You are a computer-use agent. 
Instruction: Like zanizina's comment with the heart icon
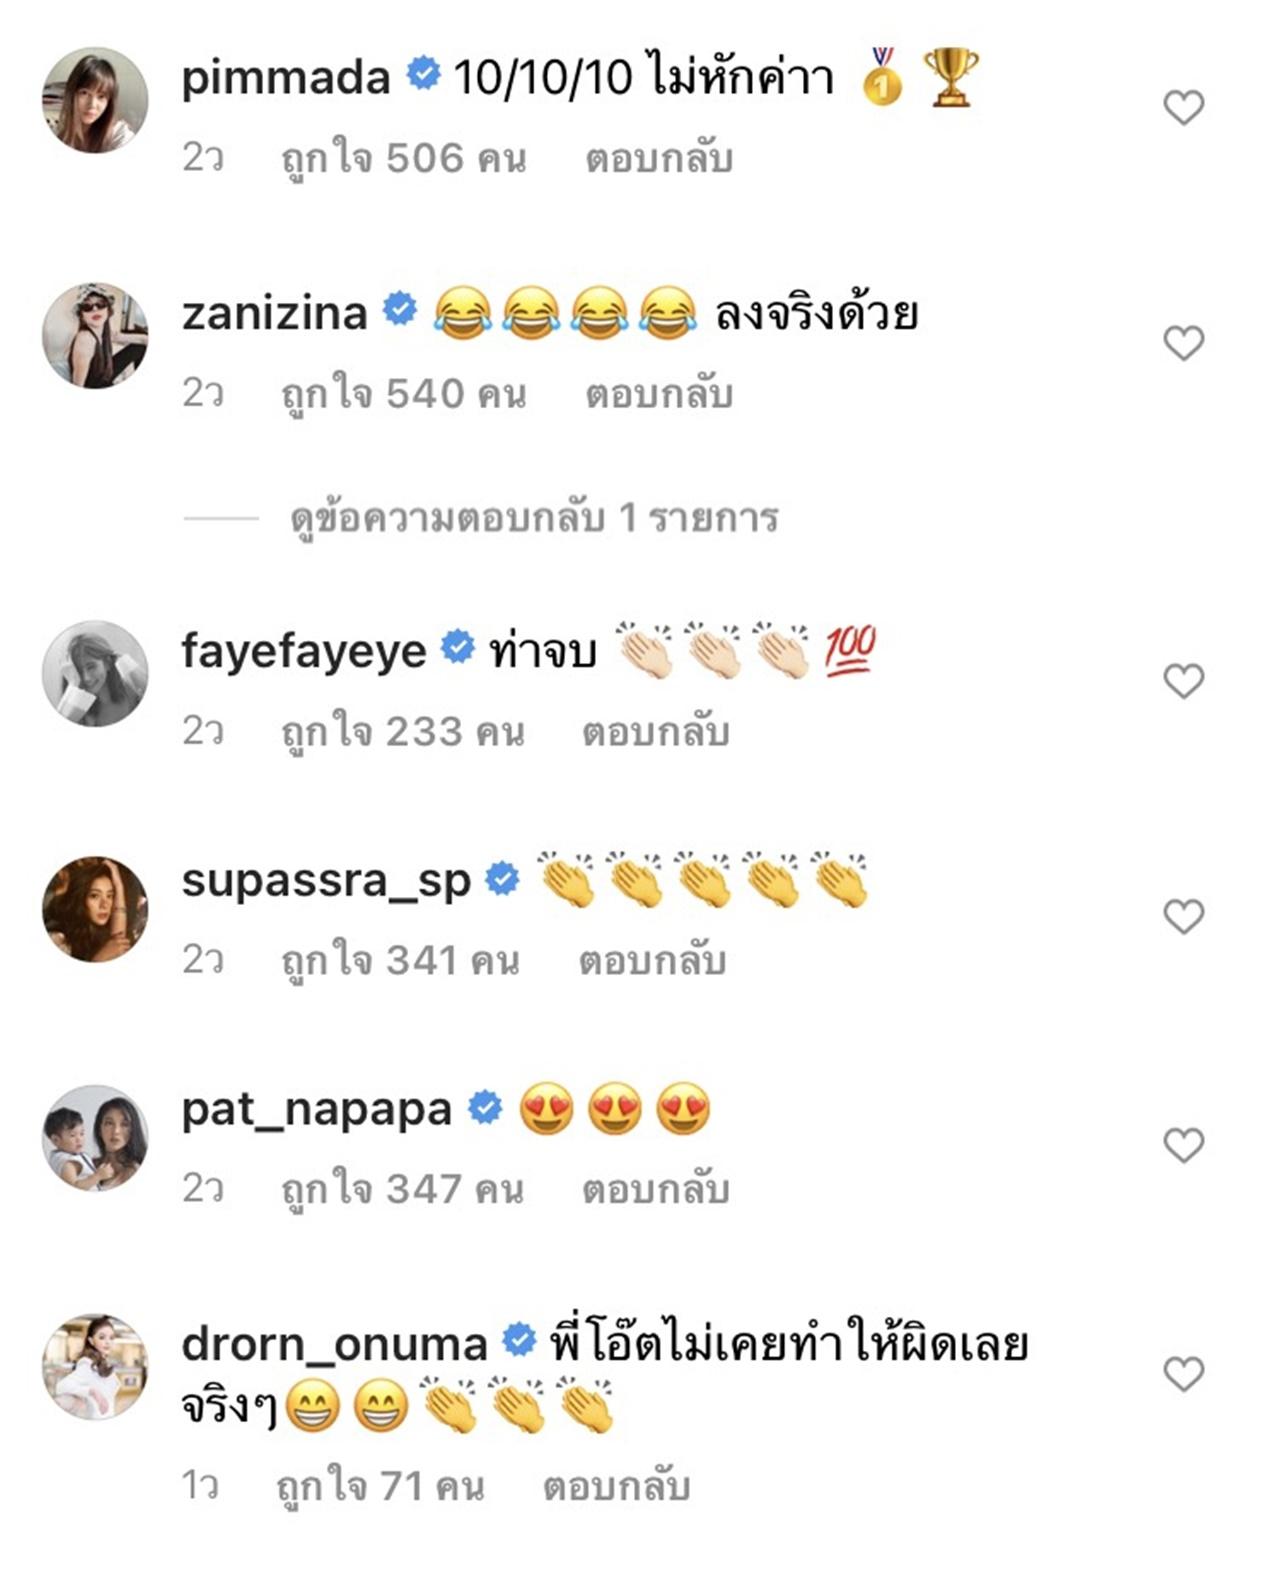point(1183,343)
